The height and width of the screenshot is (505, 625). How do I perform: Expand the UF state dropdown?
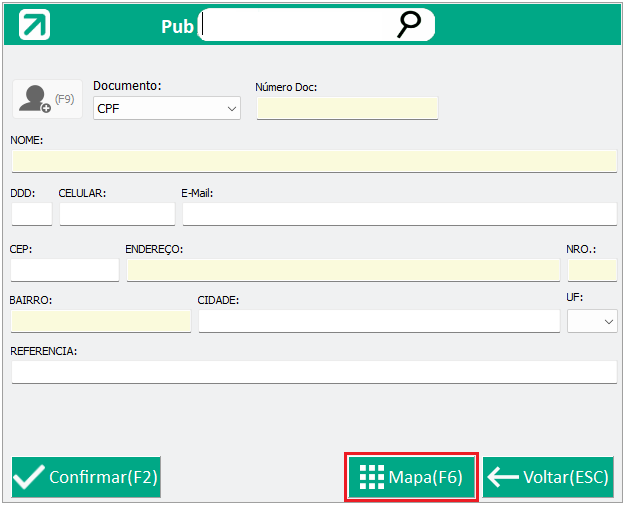pyautogui.click(x=592, y=321)
